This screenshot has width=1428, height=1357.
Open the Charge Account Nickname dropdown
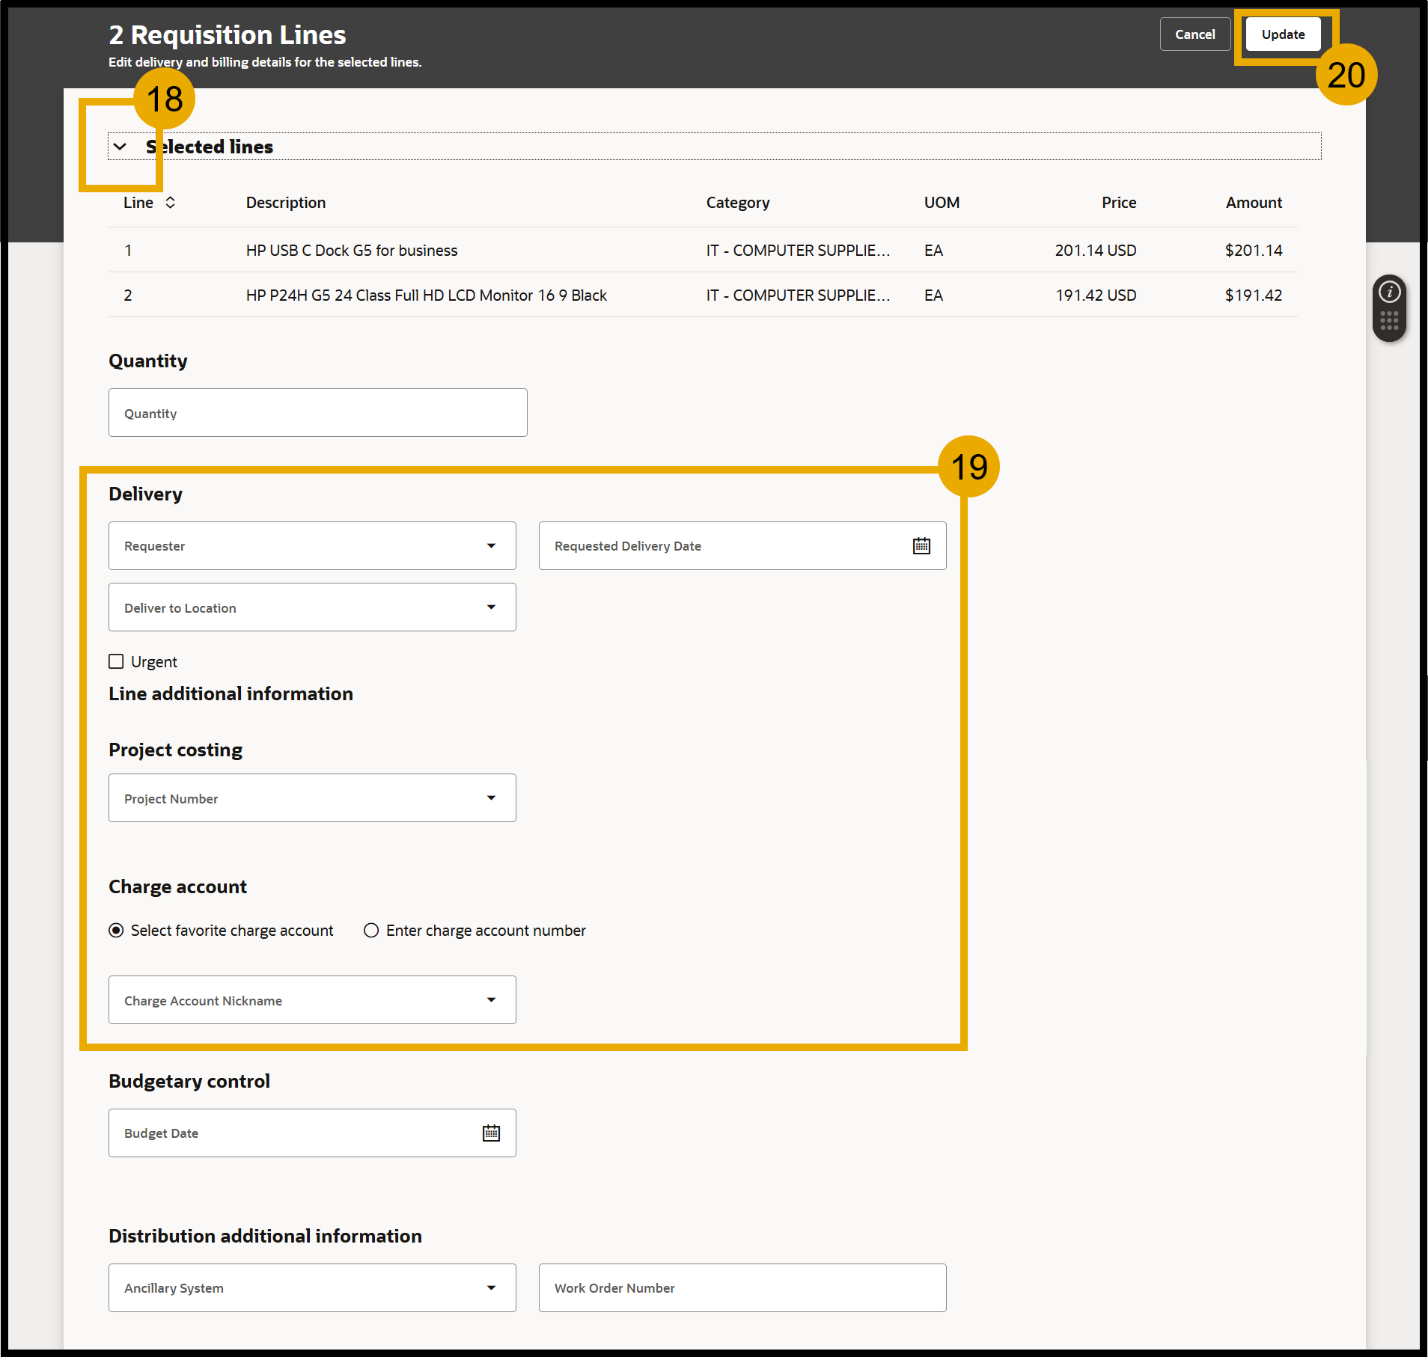coord(491,999)
